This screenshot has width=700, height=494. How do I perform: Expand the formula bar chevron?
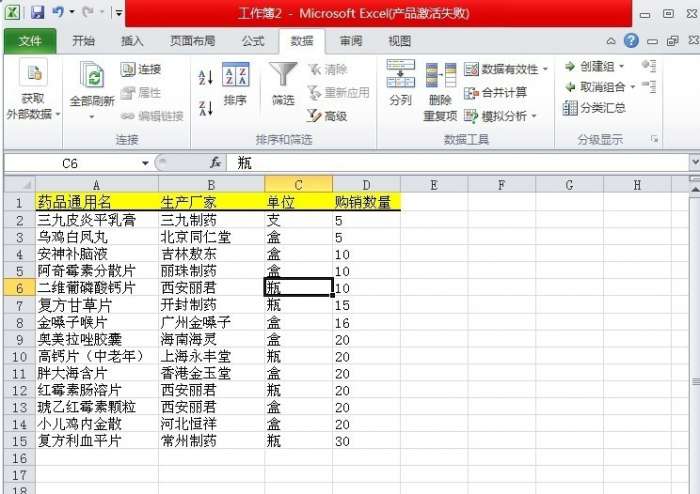[695, 162]
